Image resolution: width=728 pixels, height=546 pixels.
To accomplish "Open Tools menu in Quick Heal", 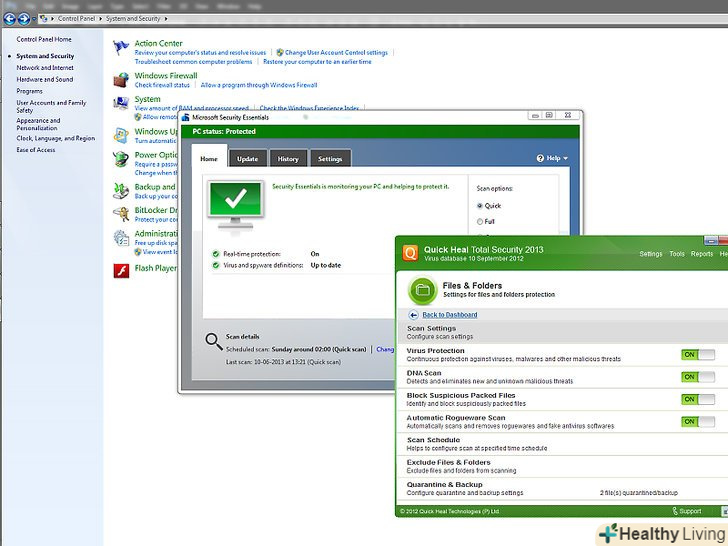I will pyautogui.click(x=676, y=254).
